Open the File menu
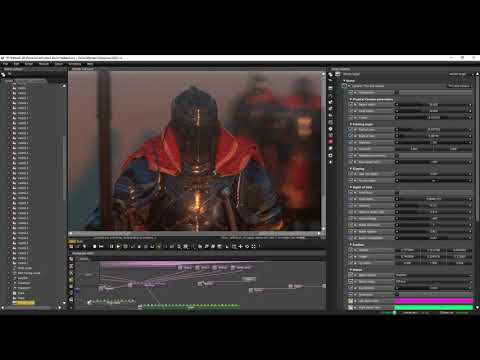The image size is (480, 360). pos(6,64)
